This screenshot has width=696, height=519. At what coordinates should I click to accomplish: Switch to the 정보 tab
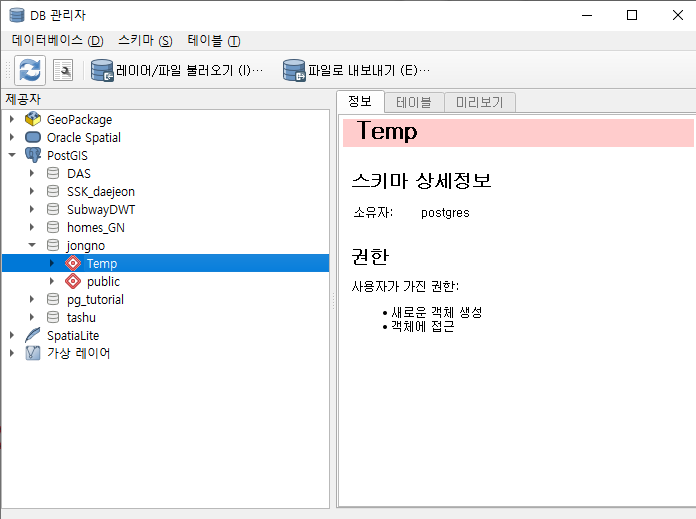360,101
